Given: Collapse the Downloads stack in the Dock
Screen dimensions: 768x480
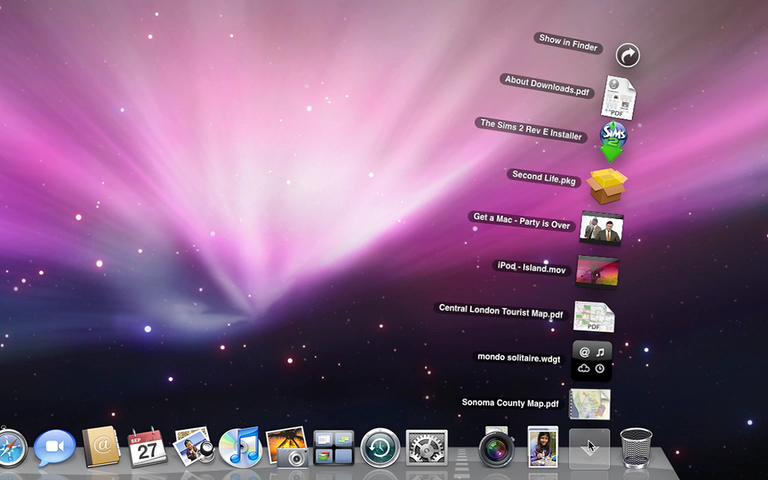Looking at the screenshot, I should point(589,449).
